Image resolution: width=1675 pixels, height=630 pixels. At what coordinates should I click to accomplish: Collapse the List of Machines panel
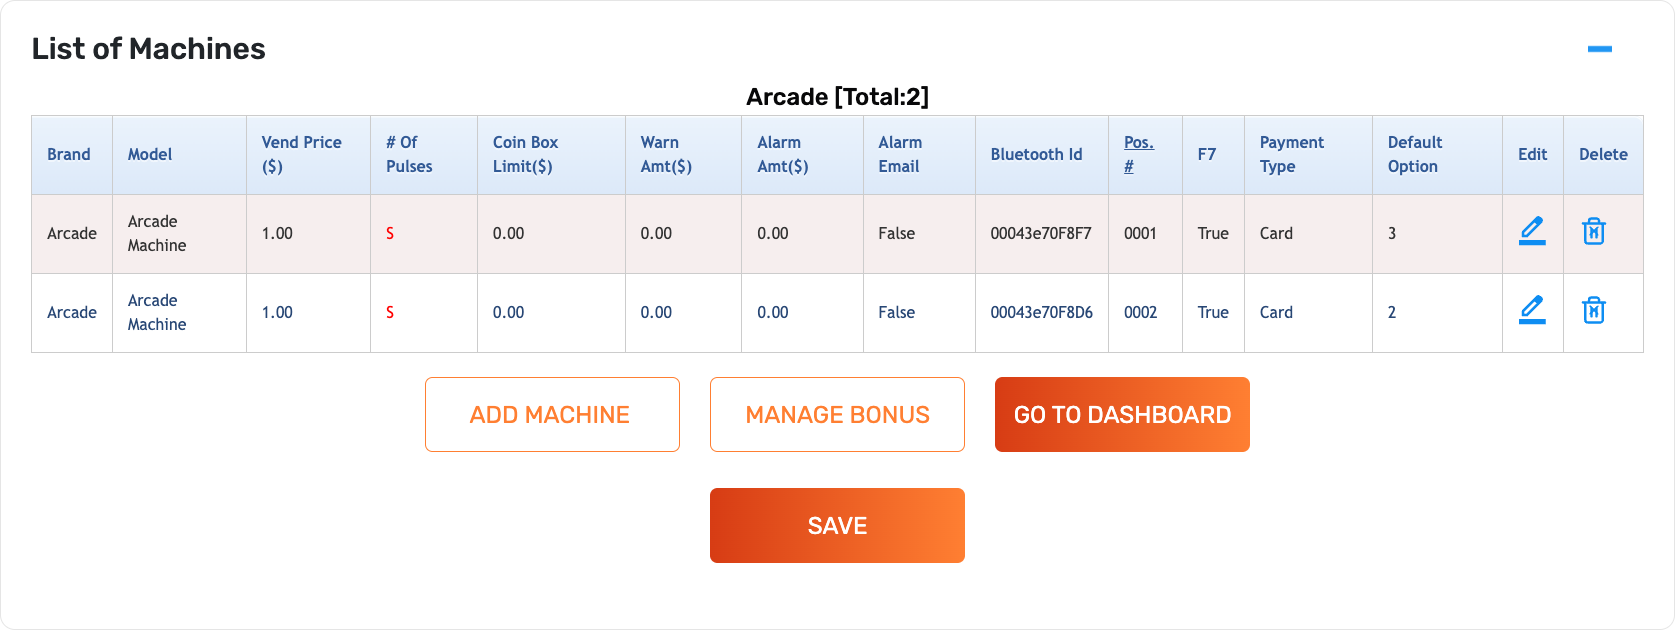(1599, 49)
